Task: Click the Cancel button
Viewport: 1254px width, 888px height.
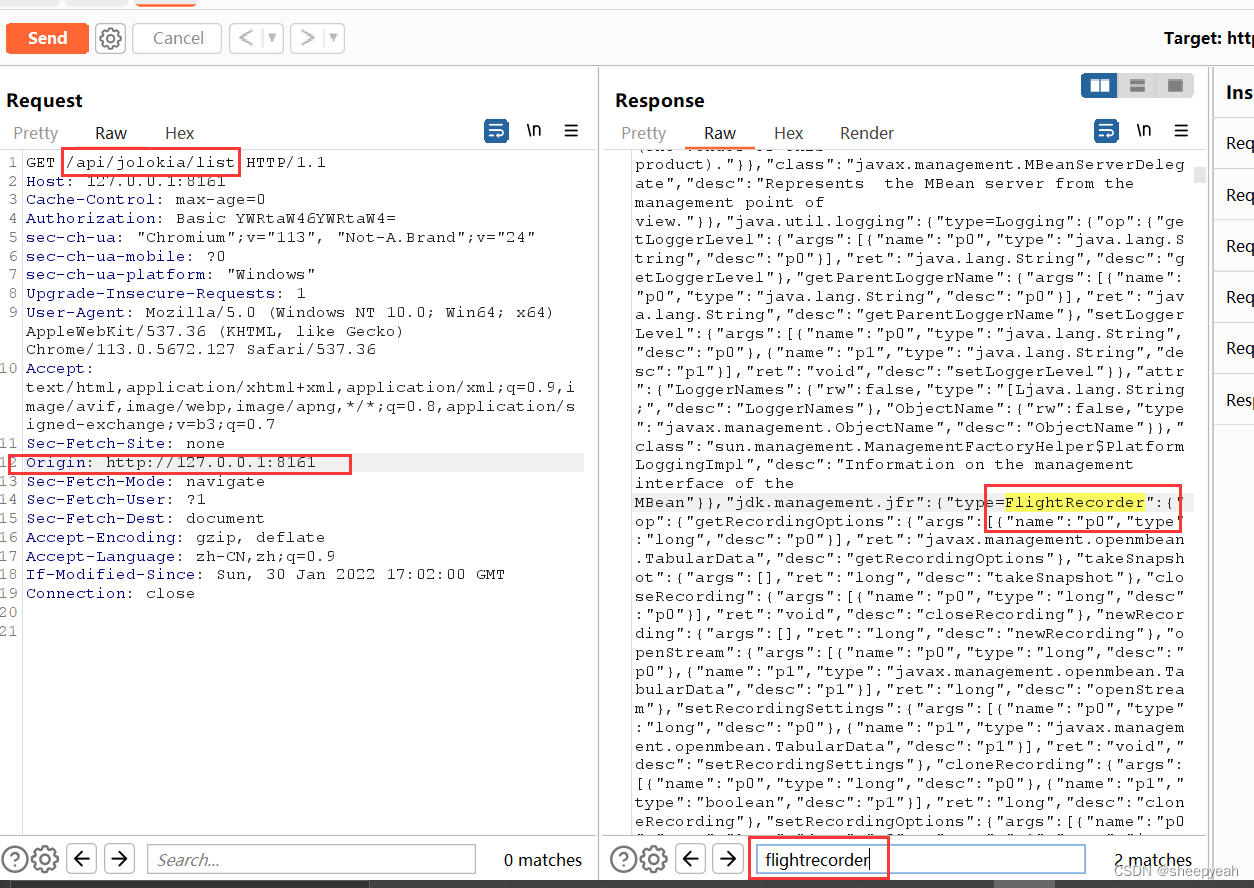Action: [176, 38]
